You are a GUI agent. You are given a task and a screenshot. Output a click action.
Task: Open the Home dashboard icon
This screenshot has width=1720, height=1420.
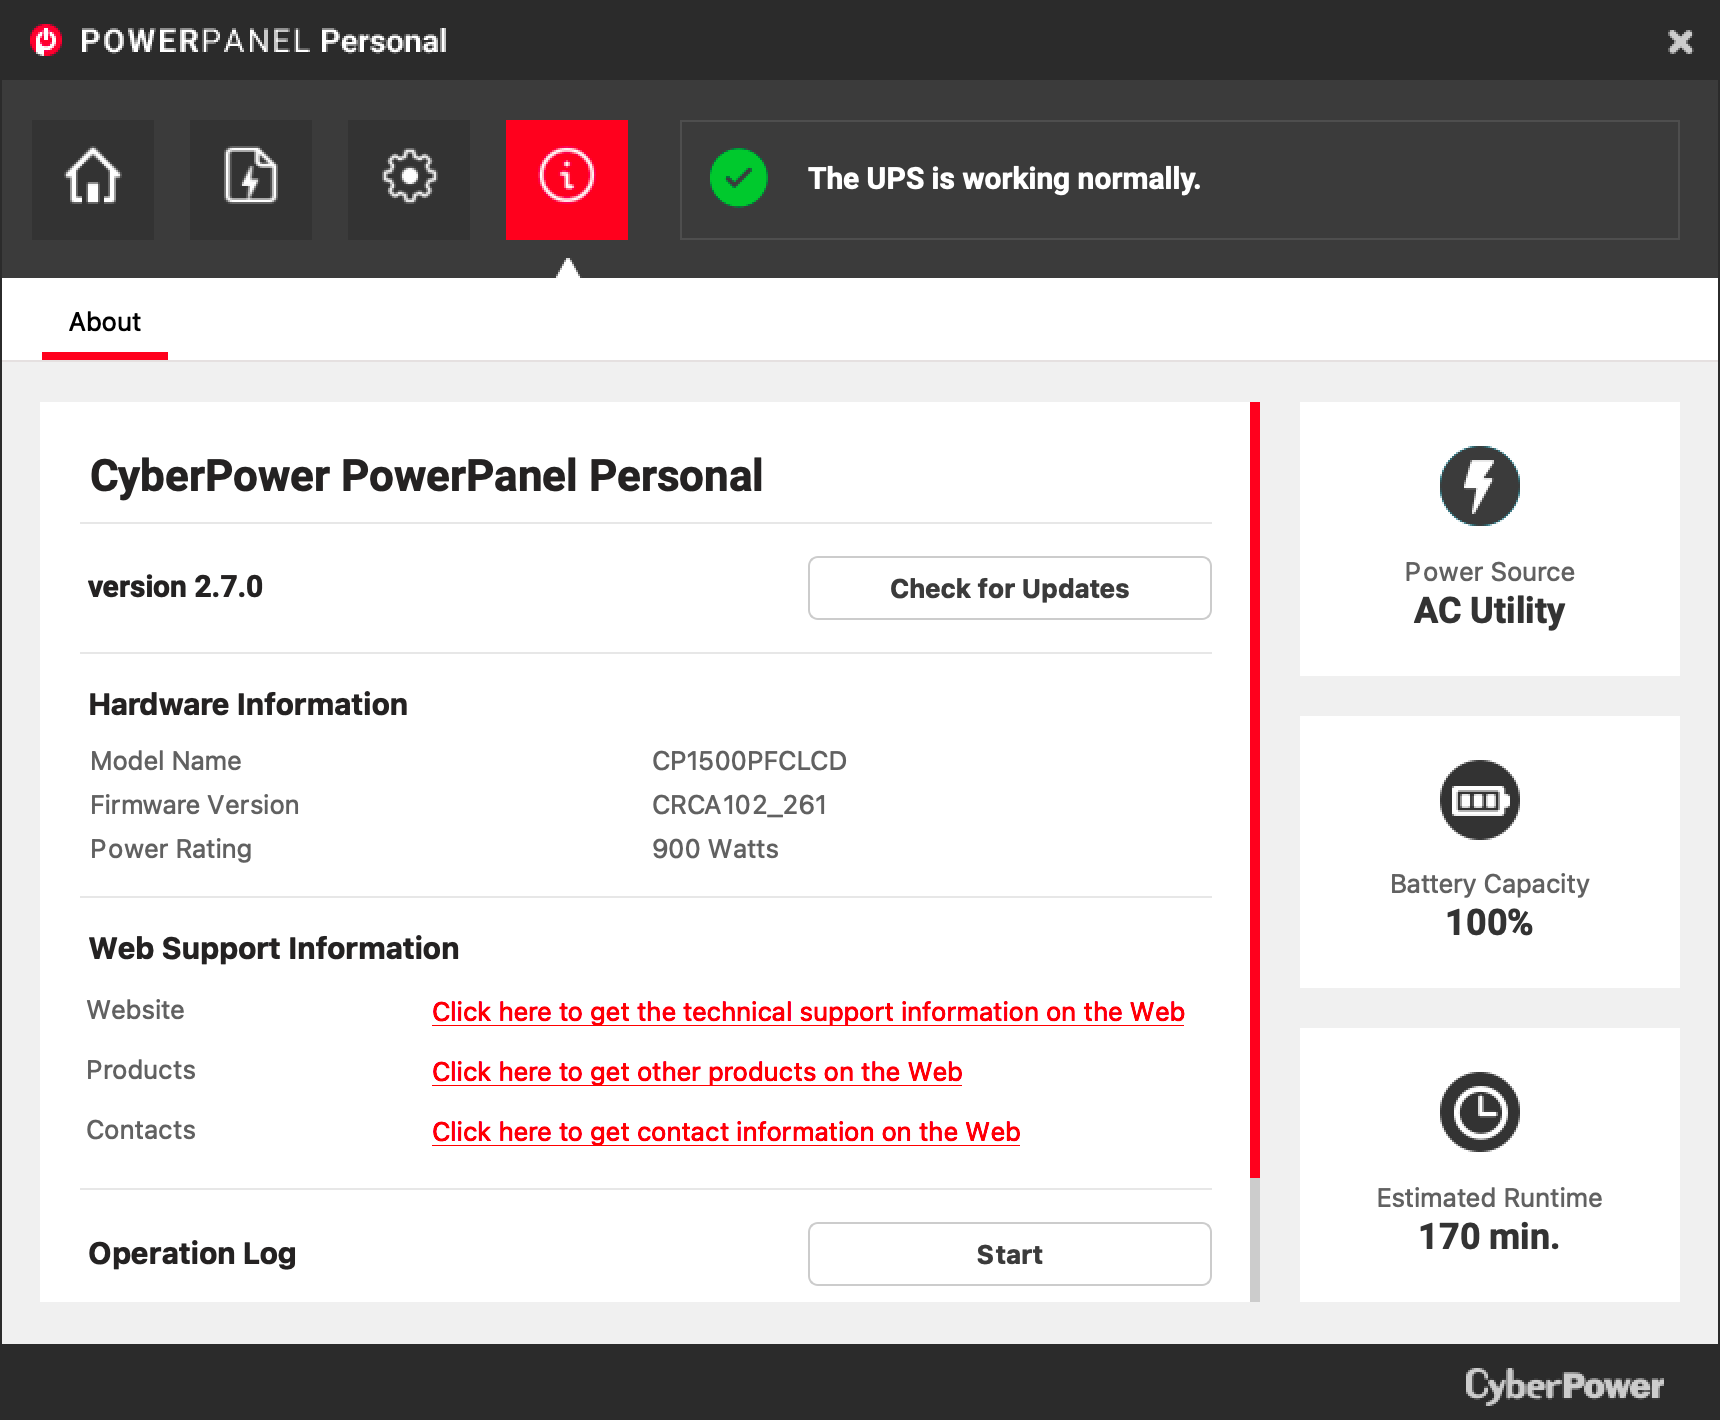[x=93, y=179]
